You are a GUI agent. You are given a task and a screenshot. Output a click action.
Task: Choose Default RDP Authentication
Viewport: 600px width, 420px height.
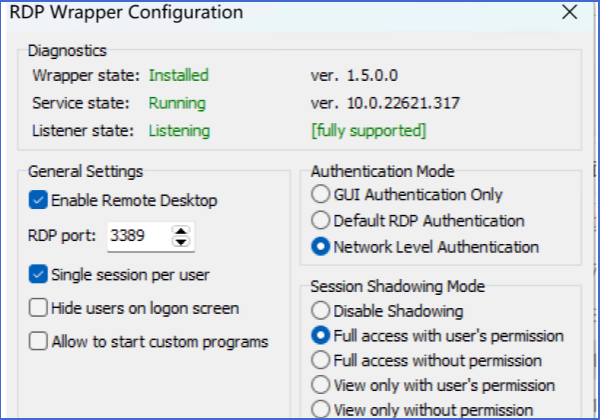click(321, 220)
